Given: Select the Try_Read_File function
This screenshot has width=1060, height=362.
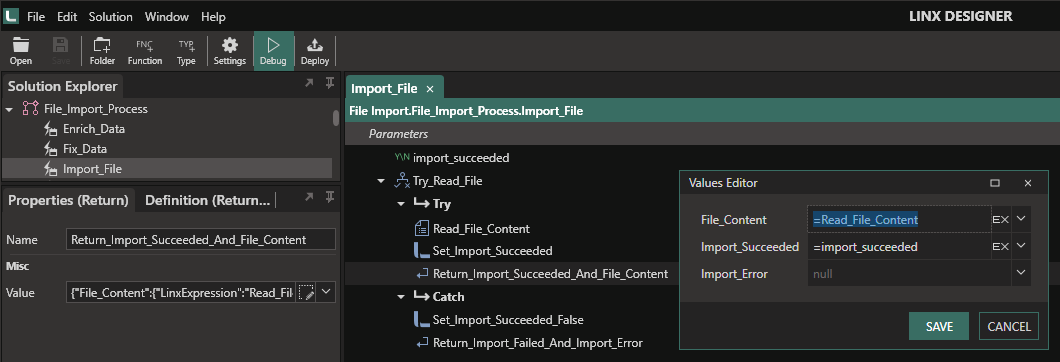Looking at the screenshot, I should (x=448, y=181).
